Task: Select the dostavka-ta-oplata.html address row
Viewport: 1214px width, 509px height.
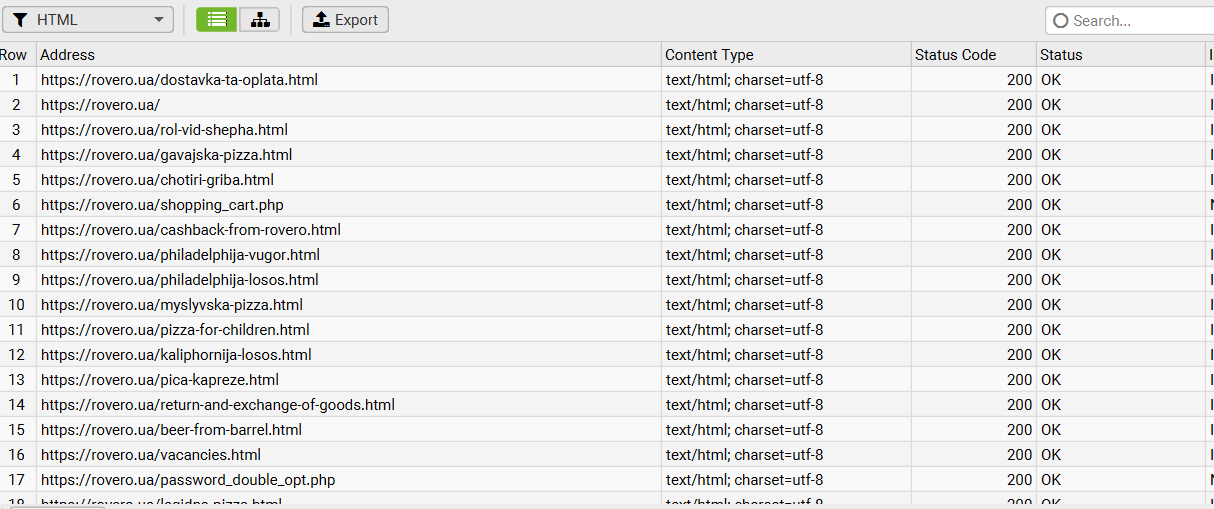Action: click(179, 80)
